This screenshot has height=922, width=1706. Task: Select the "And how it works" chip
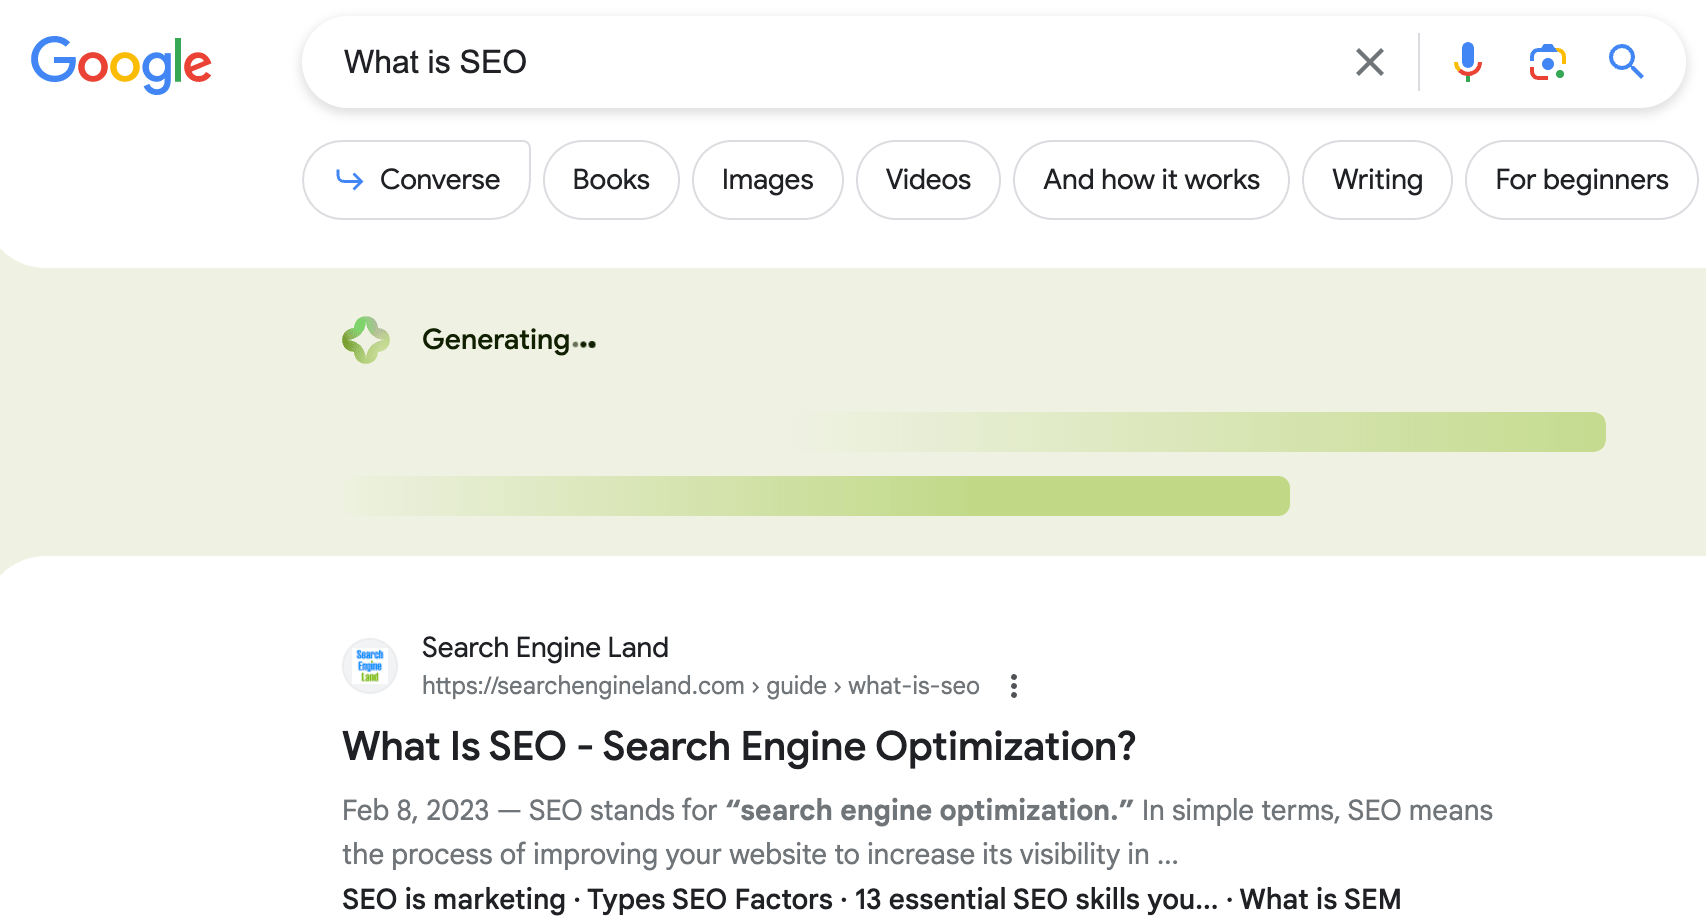1151,180
